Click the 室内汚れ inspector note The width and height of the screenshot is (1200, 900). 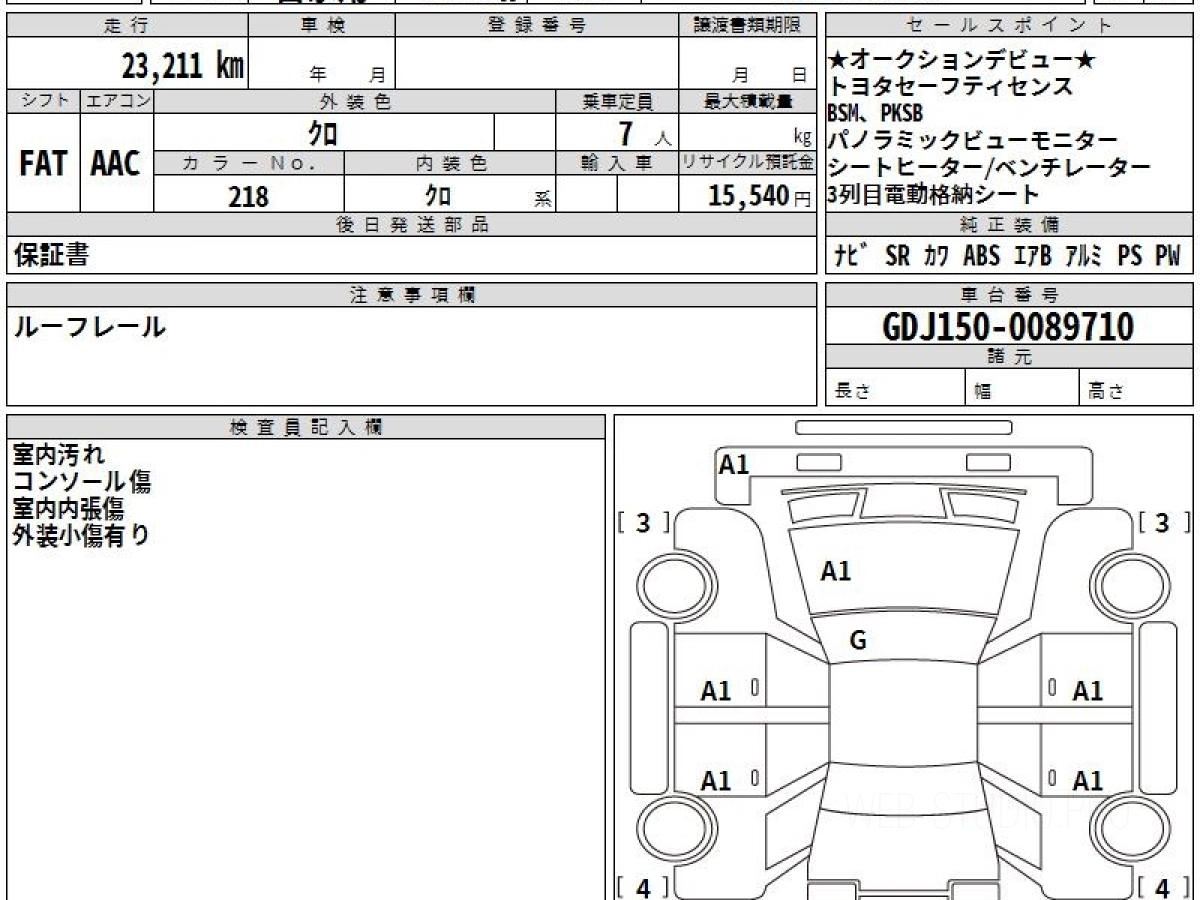[58, 455]
